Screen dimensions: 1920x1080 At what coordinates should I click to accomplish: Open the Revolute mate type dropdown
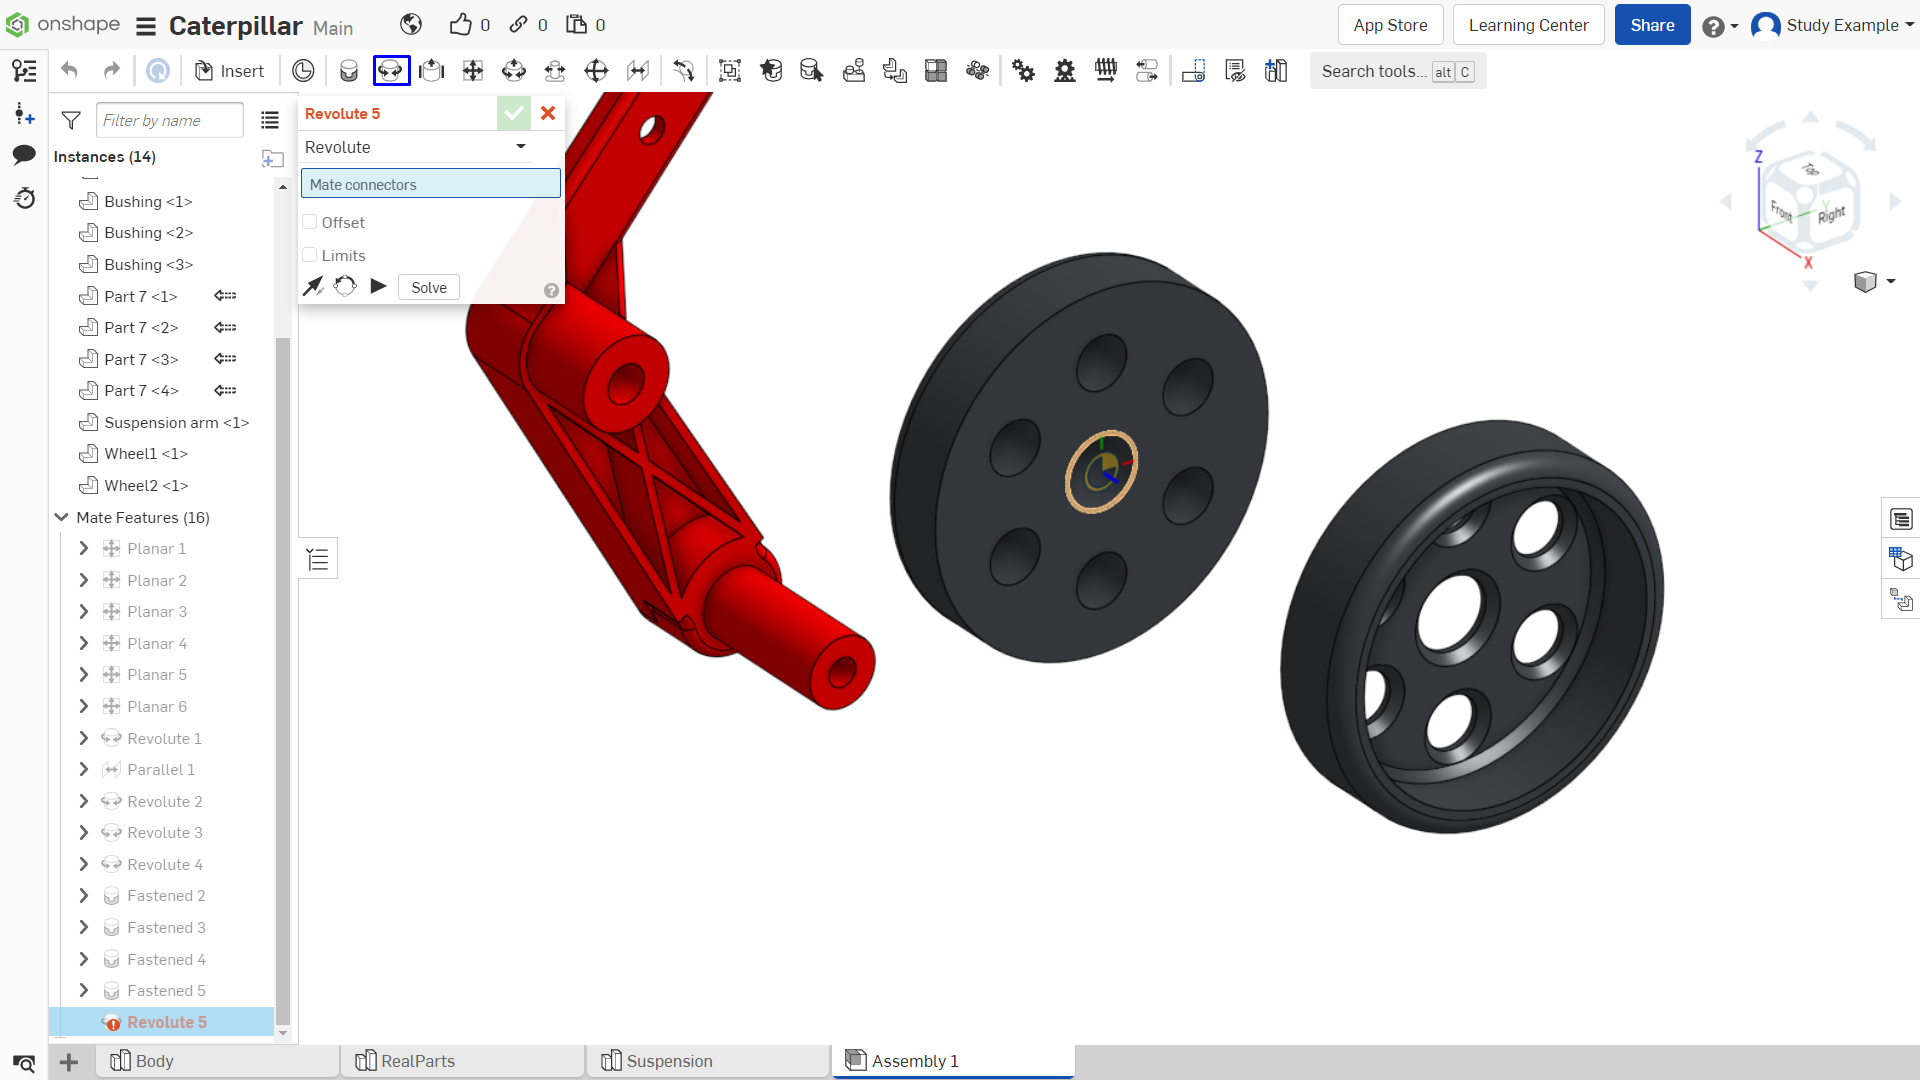click(x=416, y=147)
